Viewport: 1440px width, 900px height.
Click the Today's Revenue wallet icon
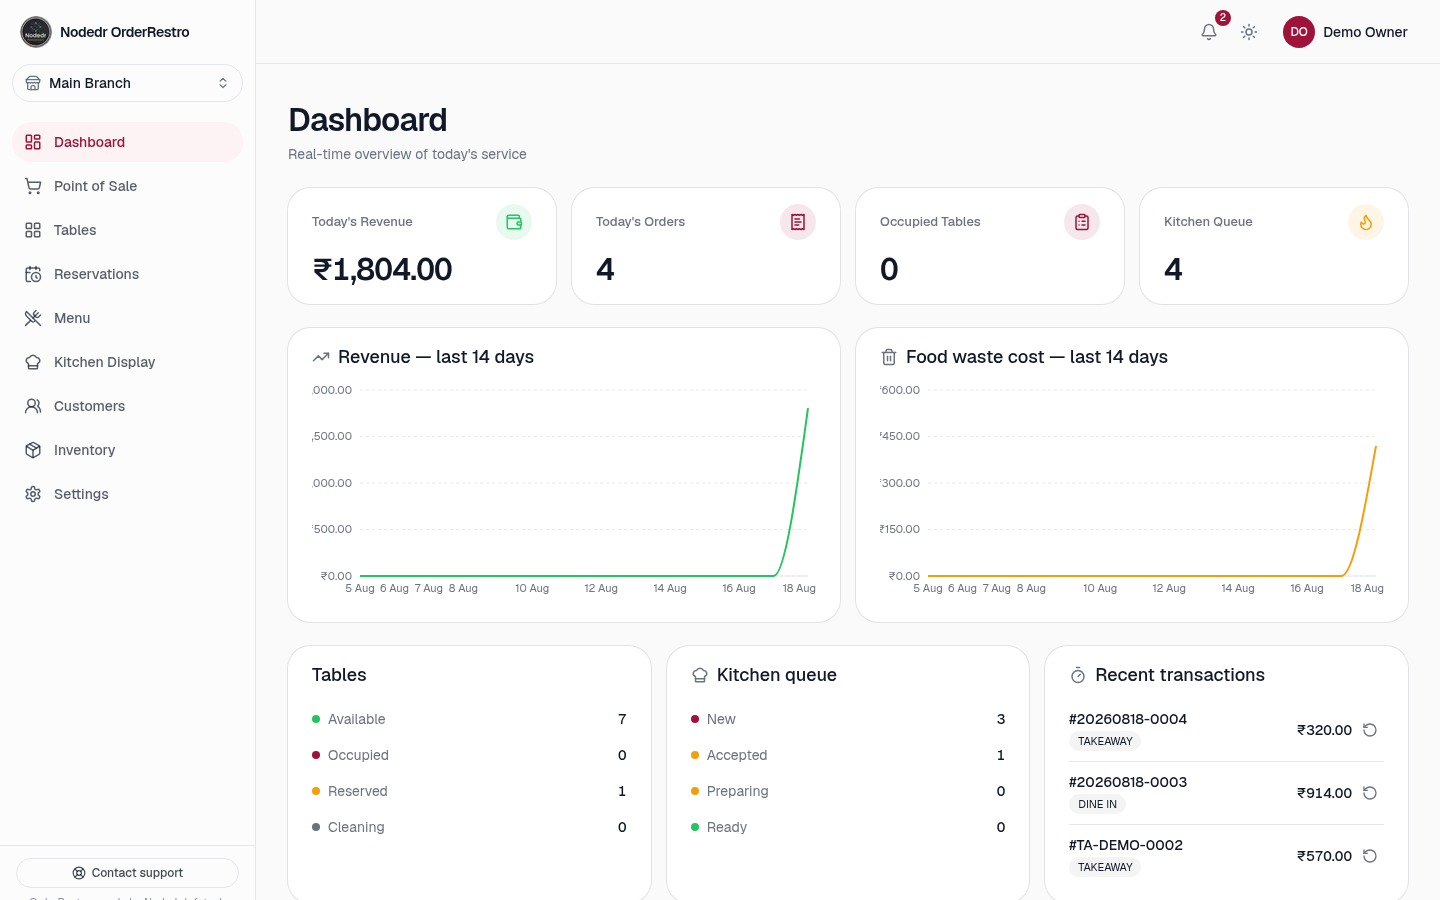[x=514, y=222]
